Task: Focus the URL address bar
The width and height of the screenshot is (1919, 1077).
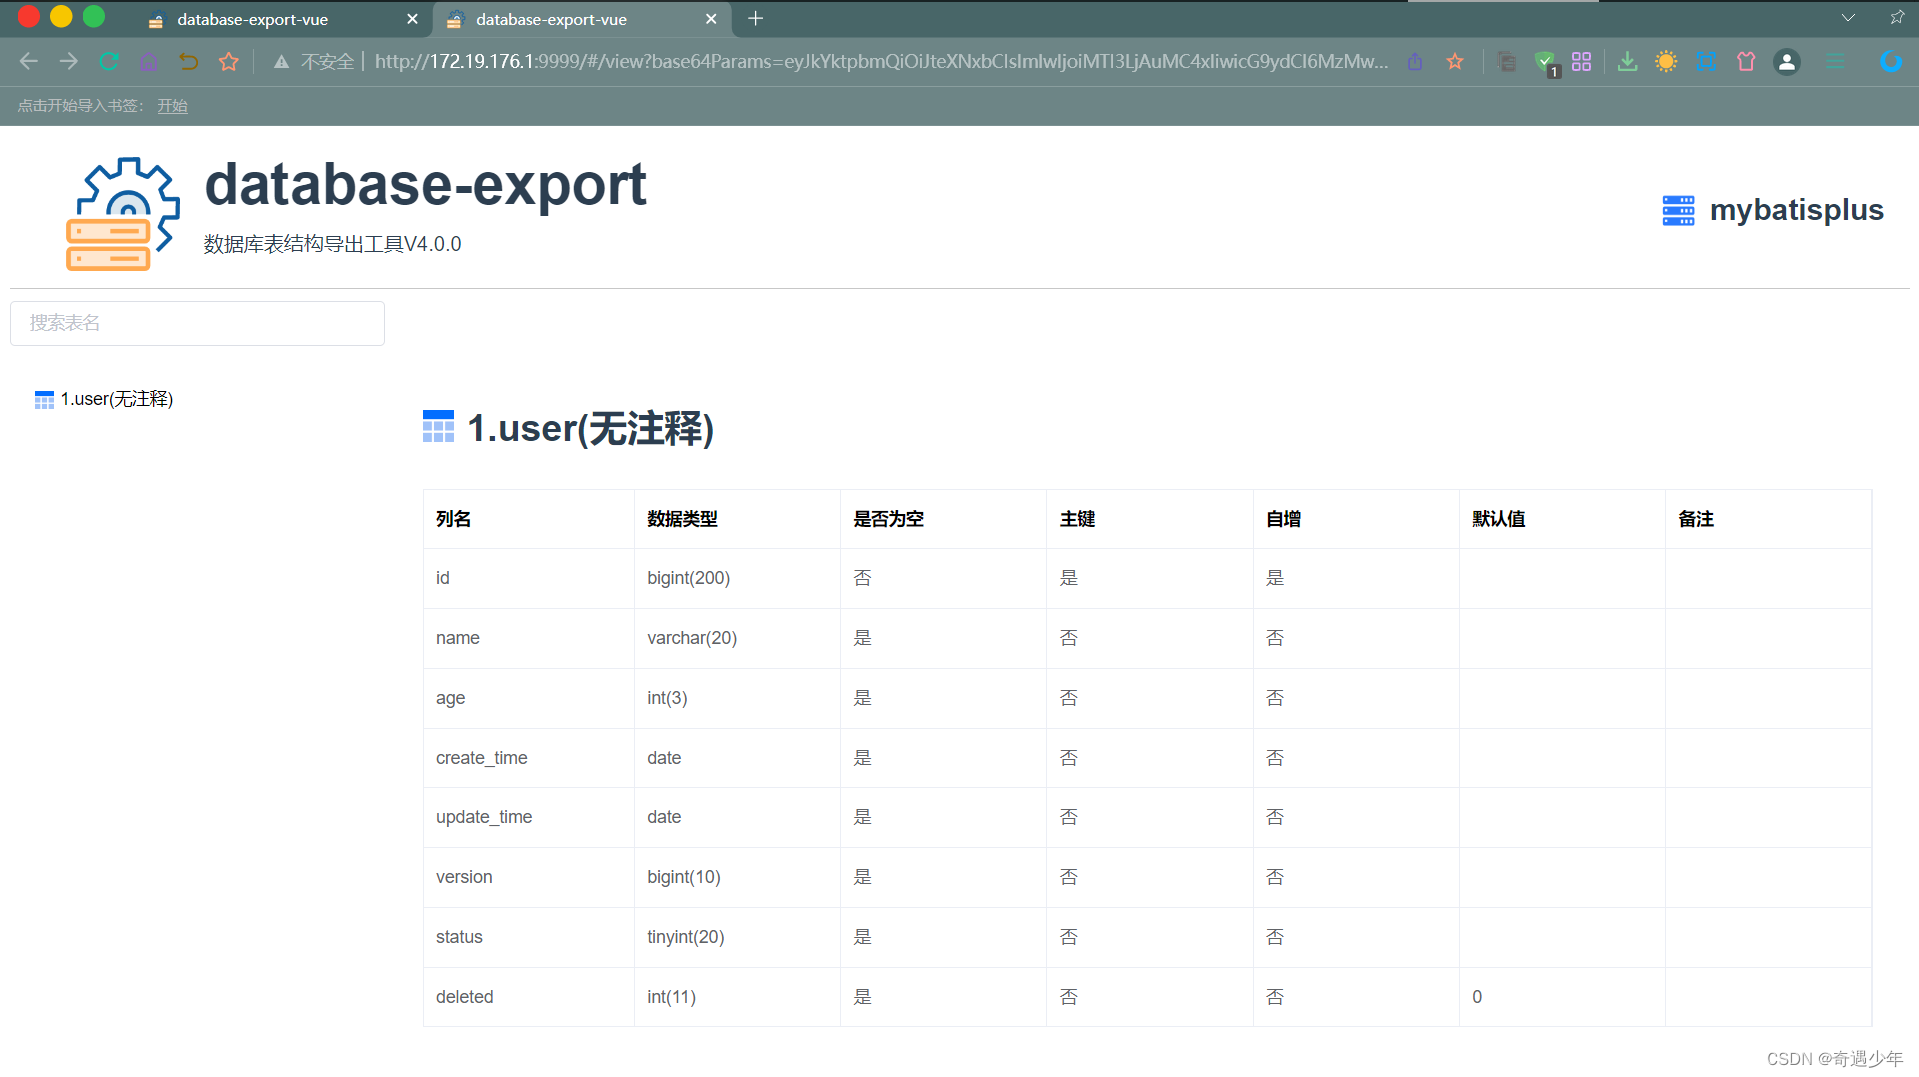Action: click(x=881, y=62)
